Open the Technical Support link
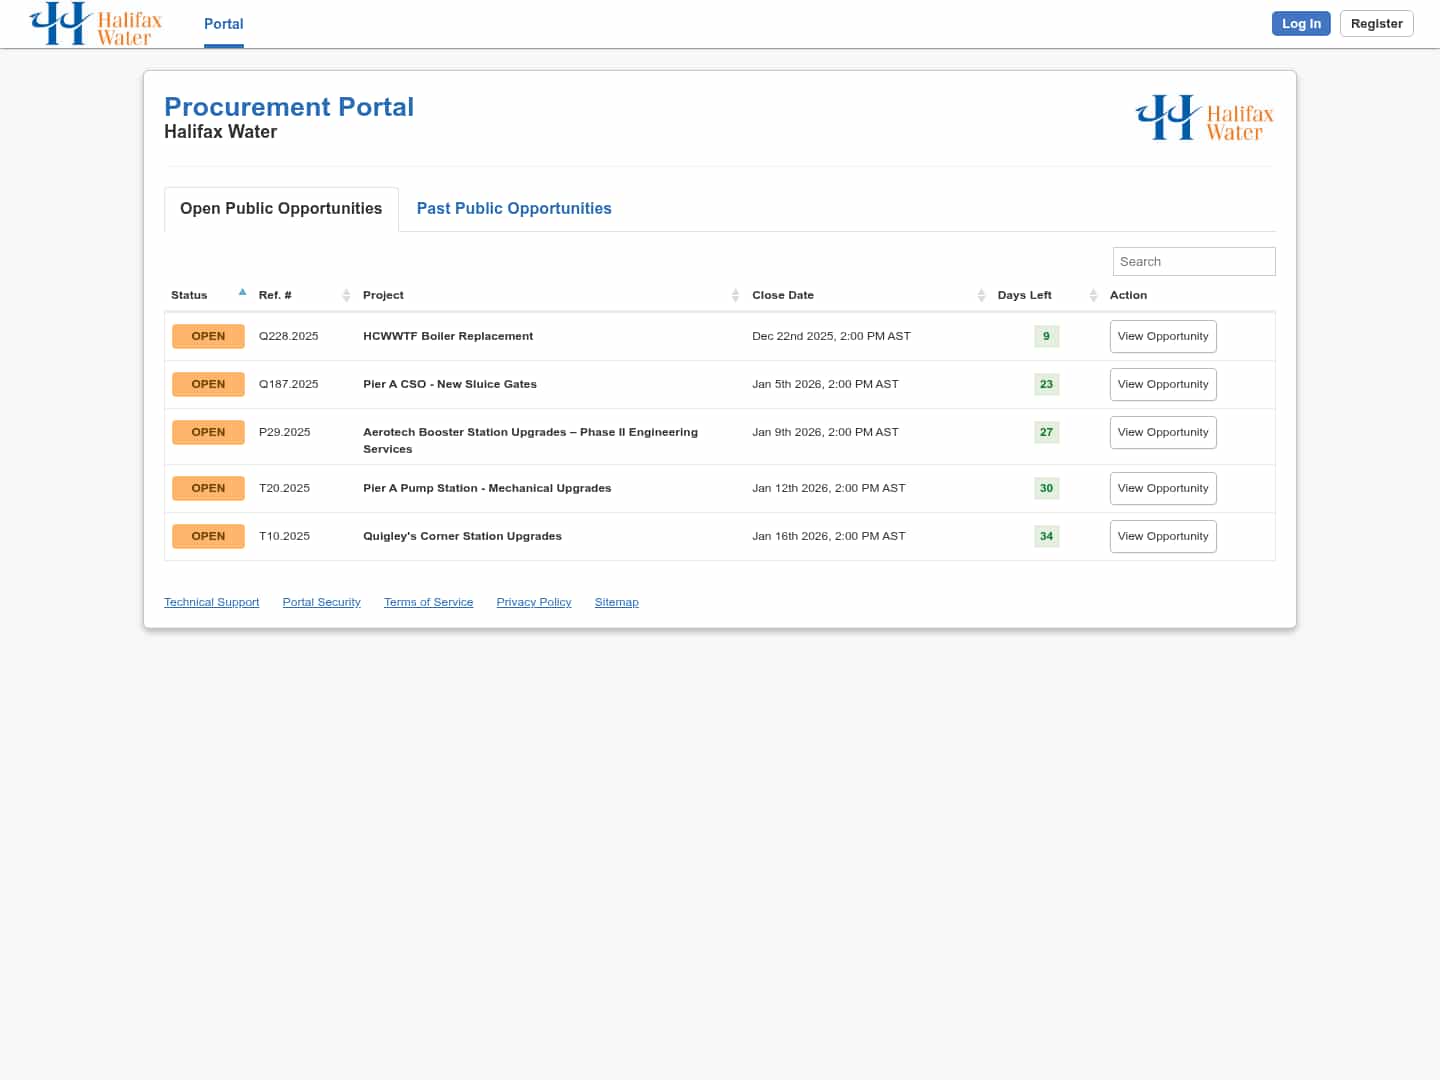The image size is (1440, 1080). (211, 602)
